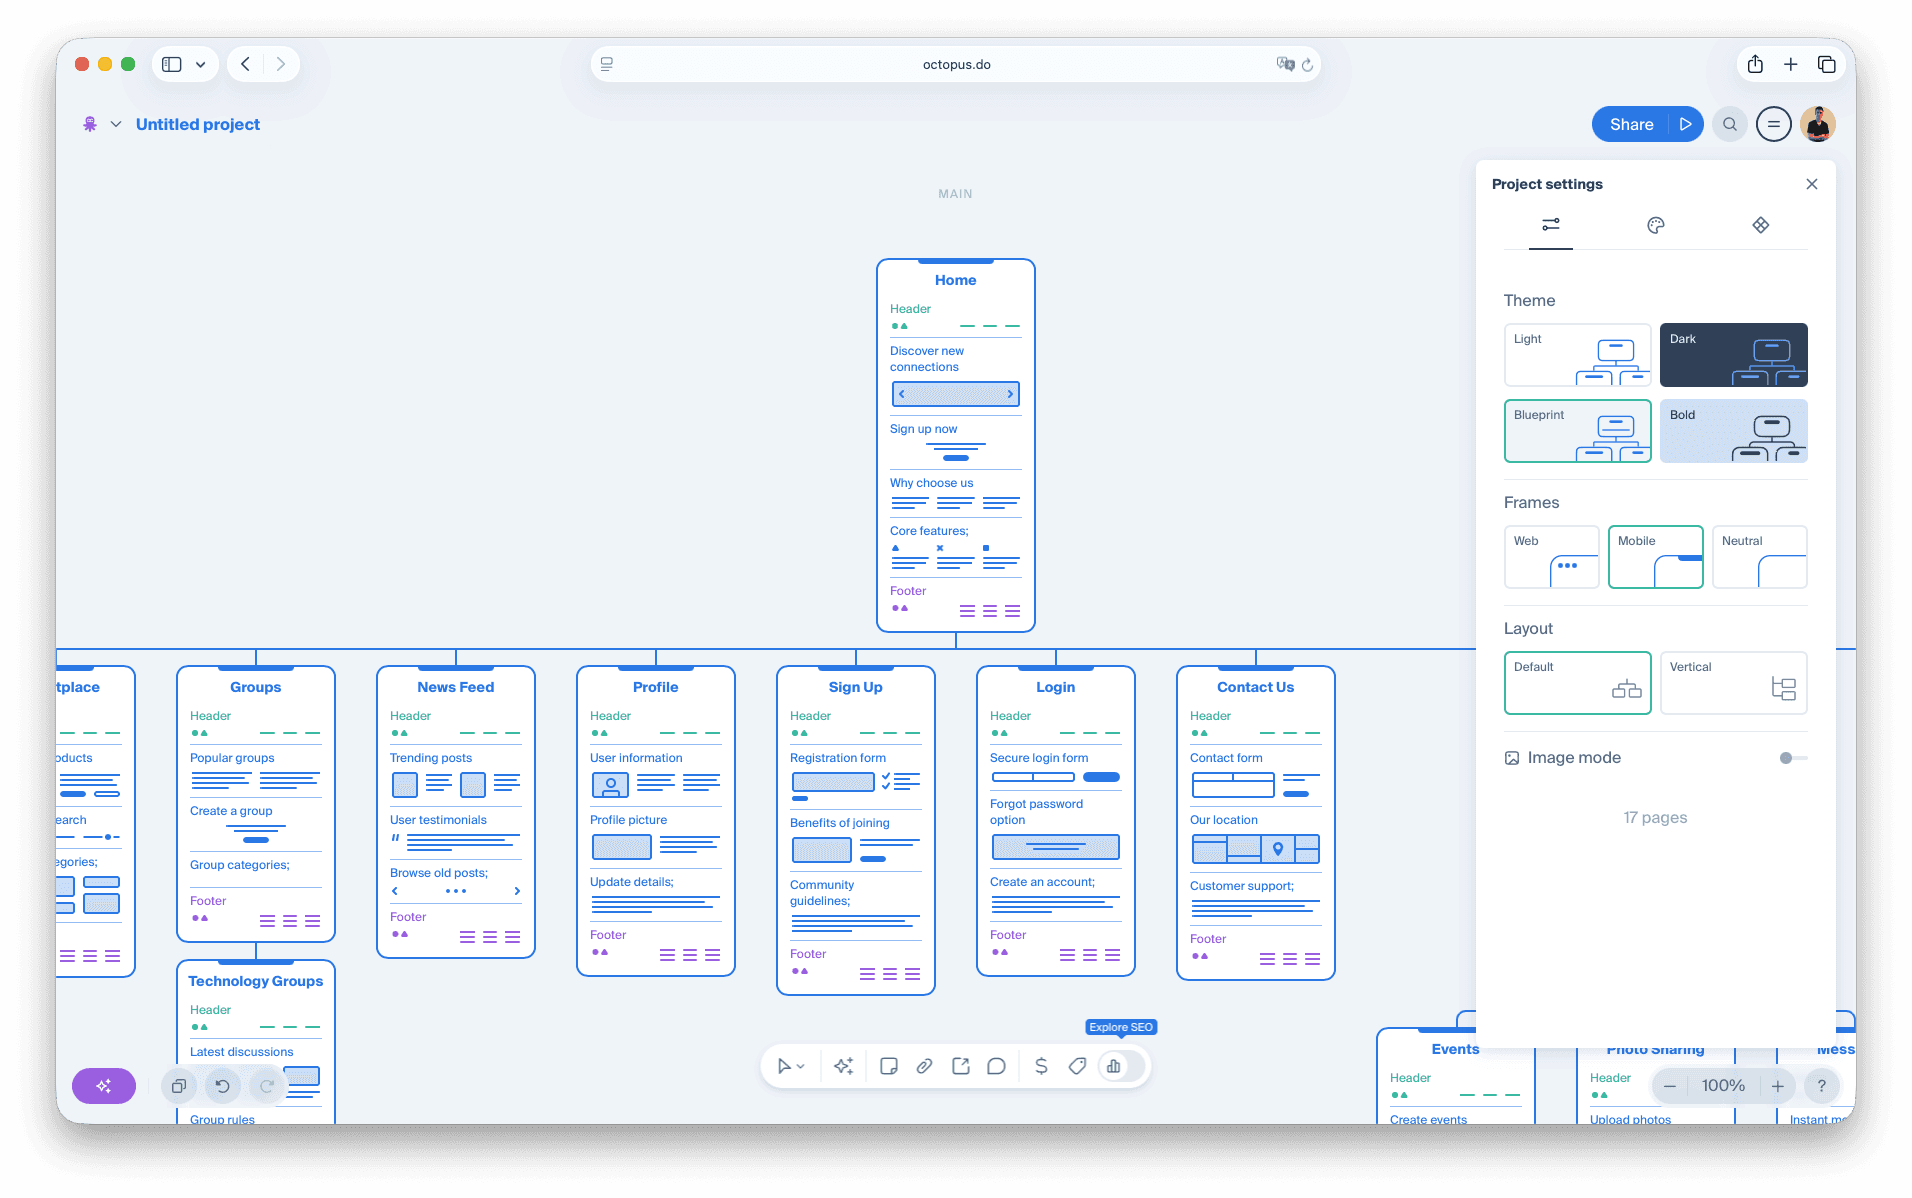This screenshot has width=1912, height=1198.
Task: Expand the project menu chevron
Action: (x=116, y=124)
